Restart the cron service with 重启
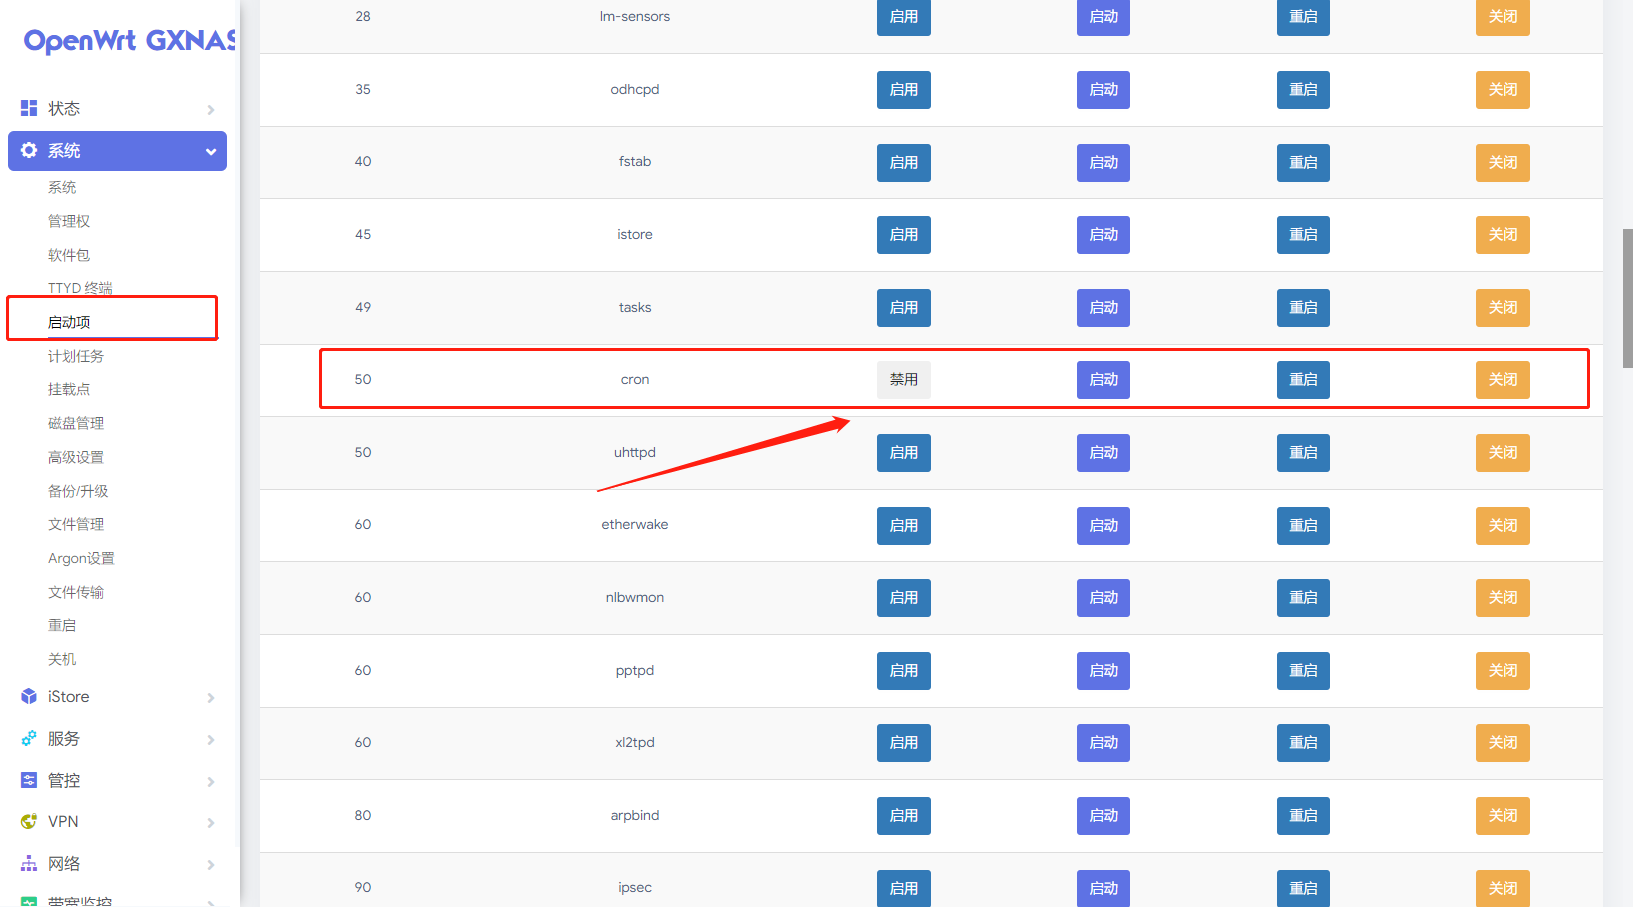Image resolution: width=1633 pixels, height=907 pixels. click(x=1302, y=380)
